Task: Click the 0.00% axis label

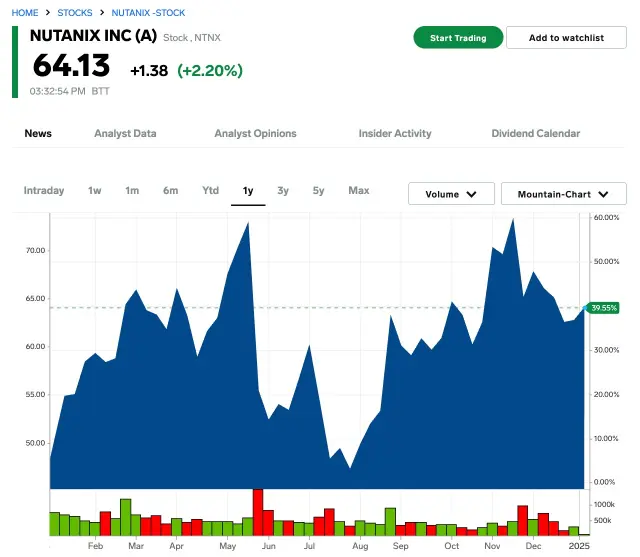Action: [604, 482]
